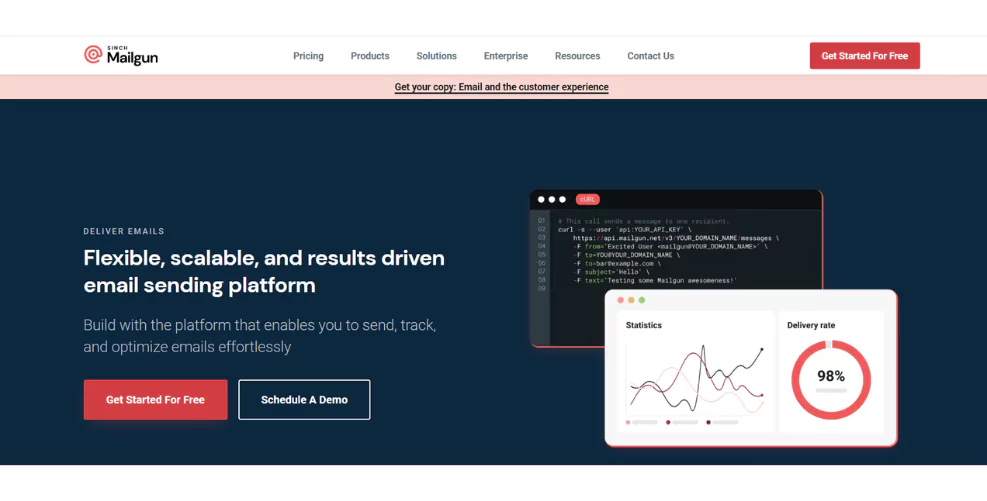The width and height of the screenshot is (987, 501).
Task: Go to the Enterprise page
Action: [x=505, y=56]
